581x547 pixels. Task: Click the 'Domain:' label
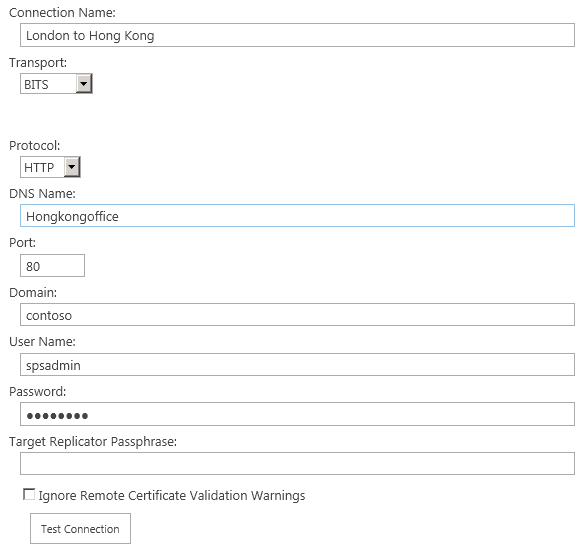click(33, 293)
